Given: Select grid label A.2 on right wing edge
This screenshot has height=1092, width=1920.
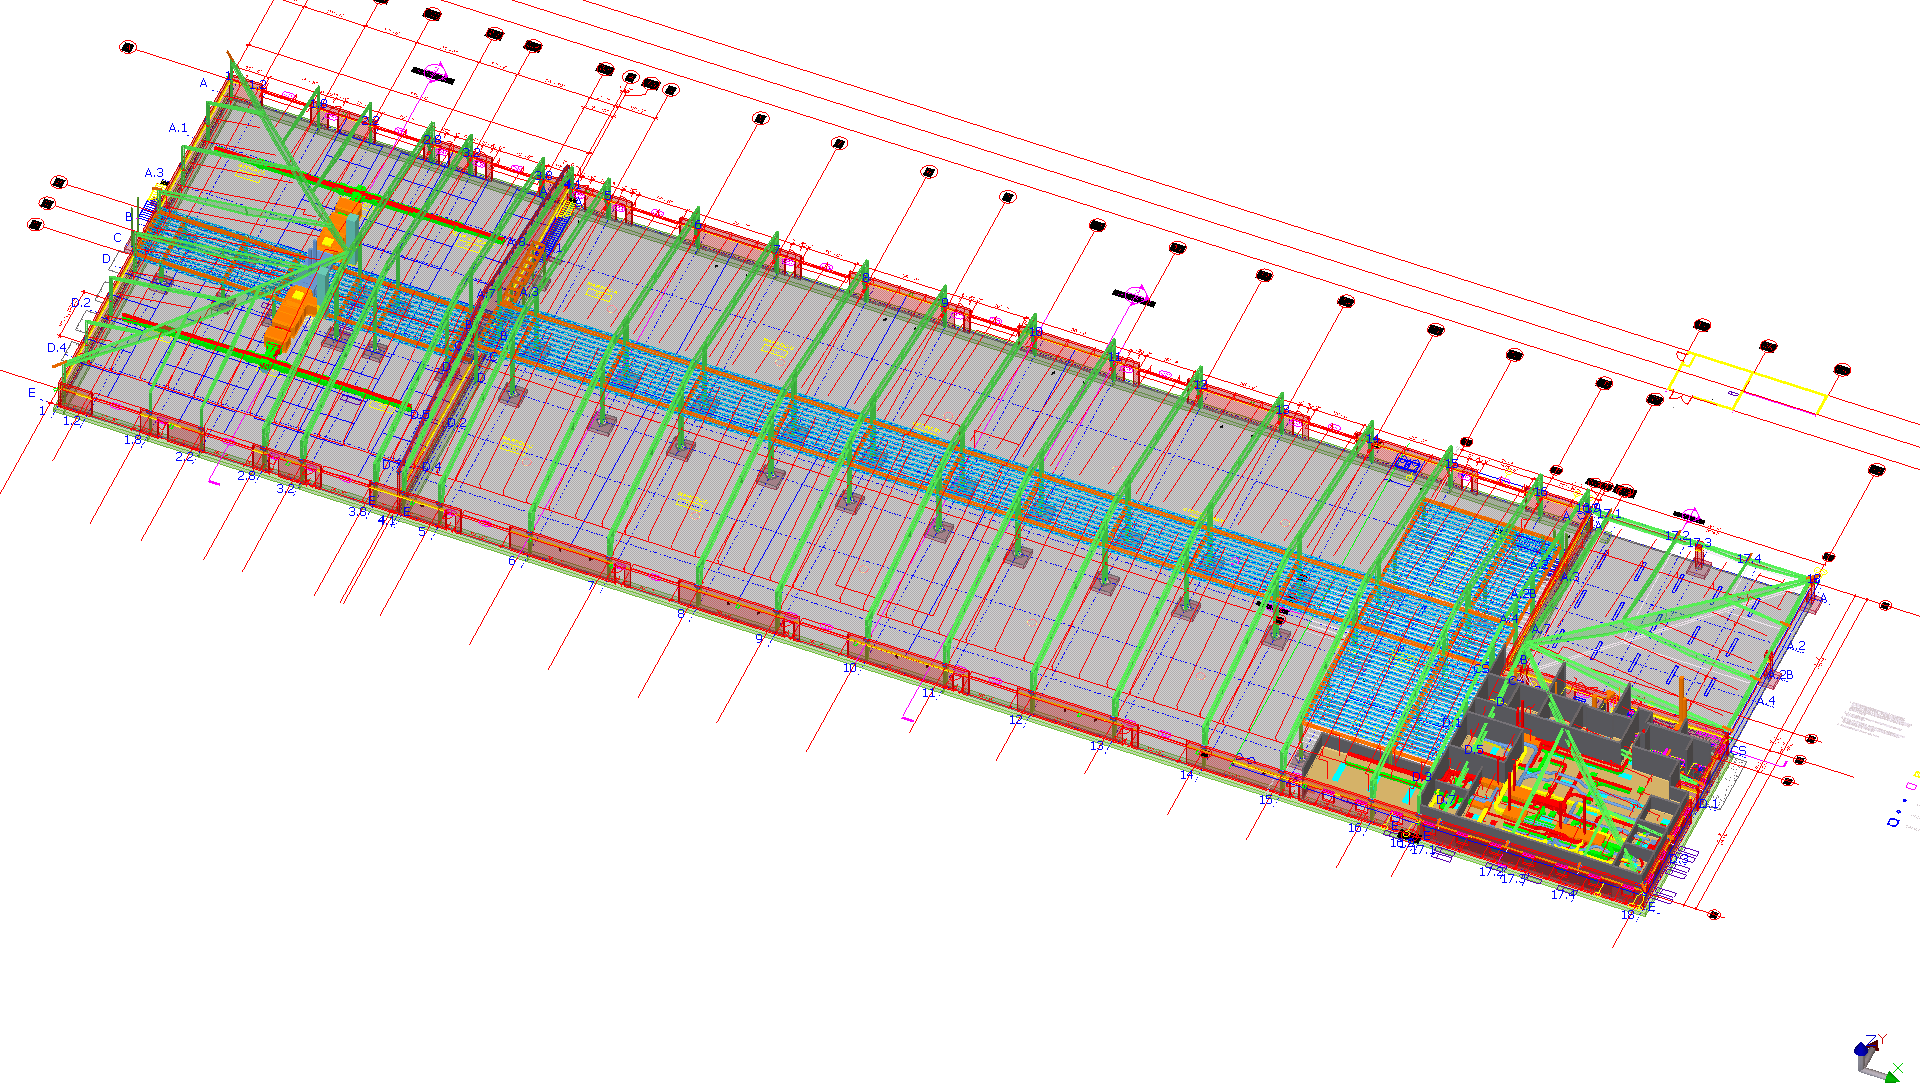Looking at the screenshot, I should point(1796,646).
